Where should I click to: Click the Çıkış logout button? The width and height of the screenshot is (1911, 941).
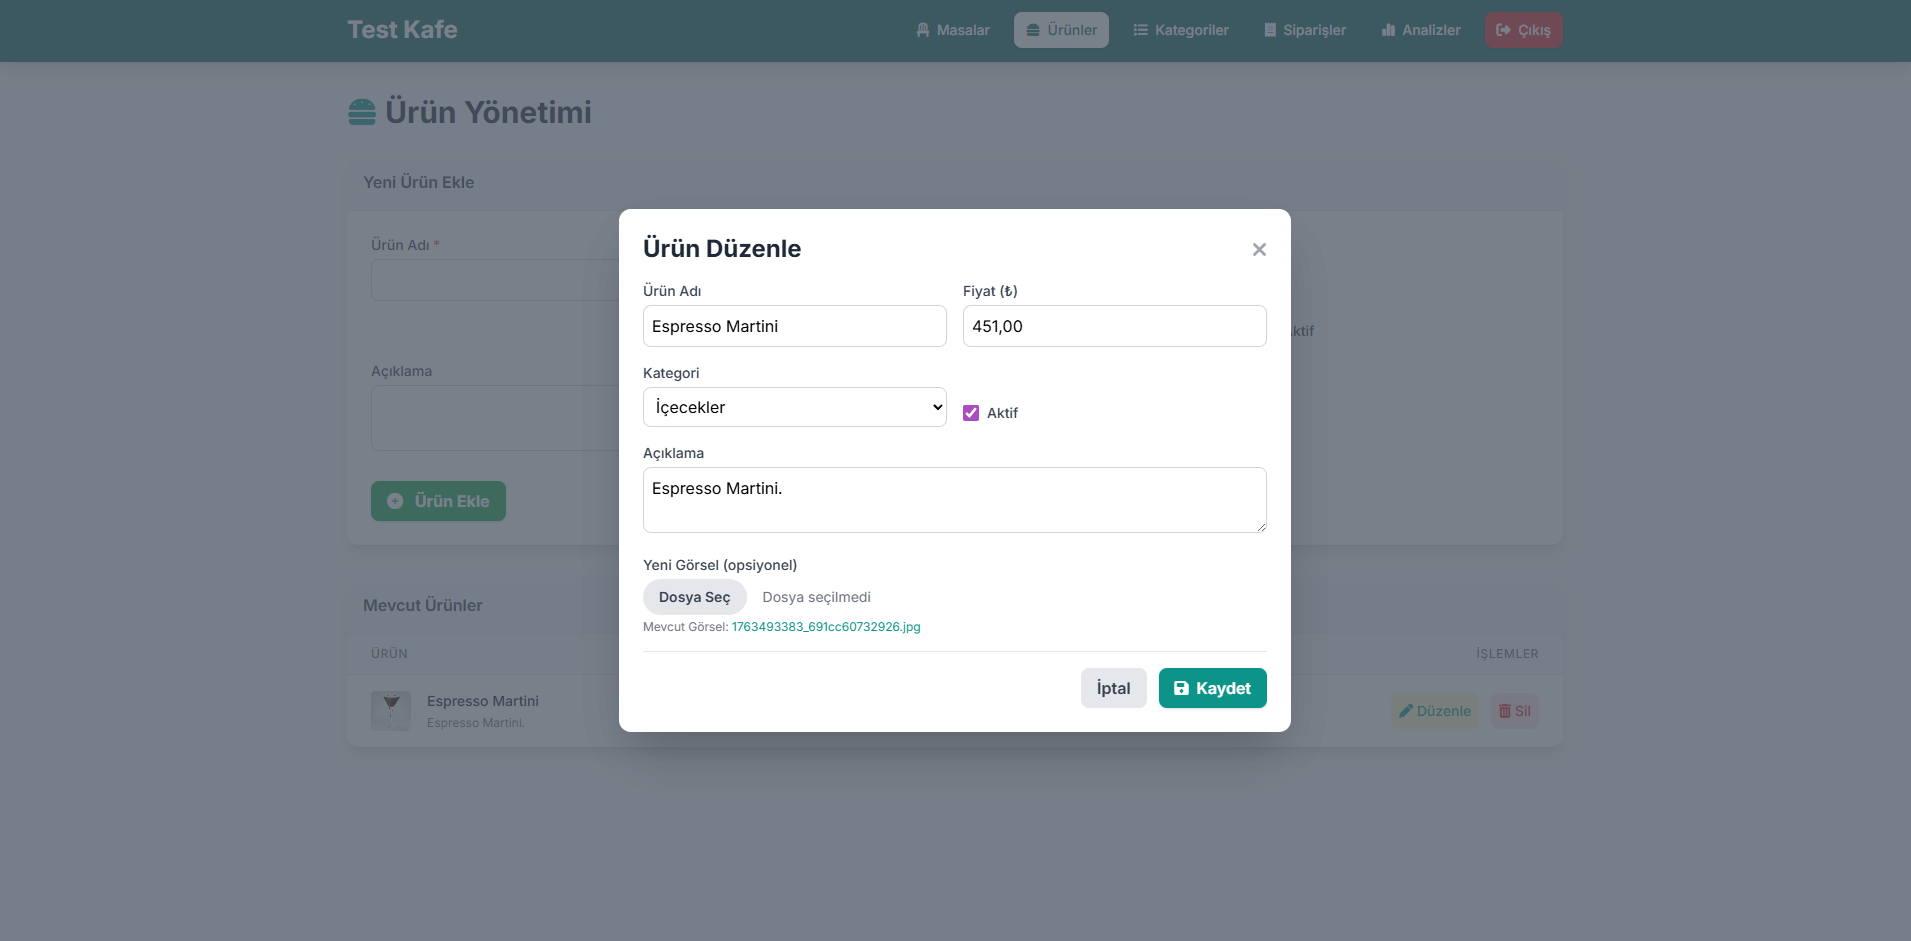1523,30
